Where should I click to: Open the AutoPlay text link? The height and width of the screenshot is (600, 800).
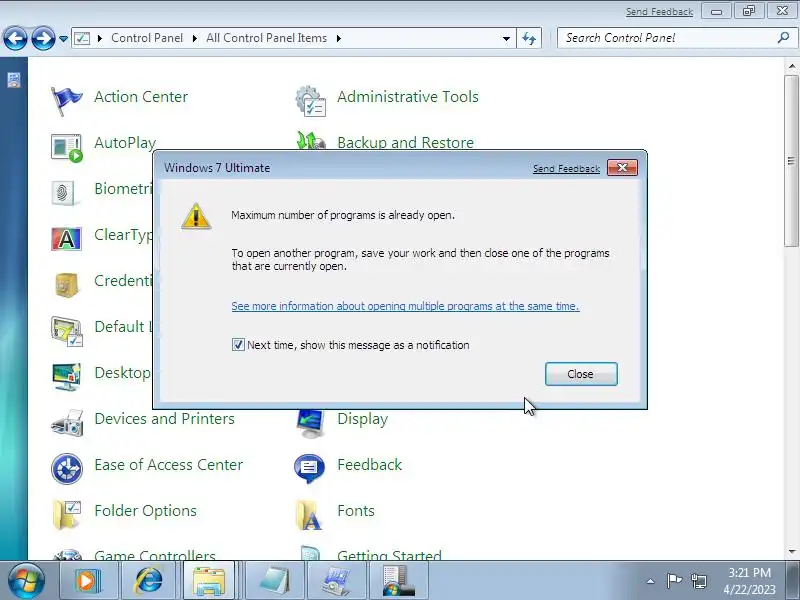tap(125, 143)
